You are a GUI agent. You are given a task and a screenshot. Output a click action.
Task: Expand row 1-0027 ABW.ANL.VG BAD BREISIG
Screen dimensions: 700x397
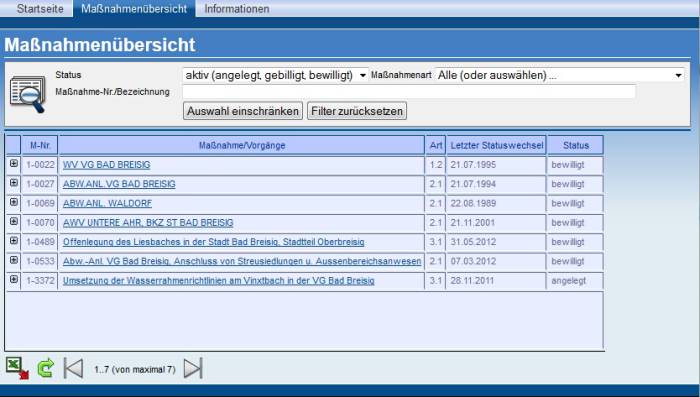14,183
